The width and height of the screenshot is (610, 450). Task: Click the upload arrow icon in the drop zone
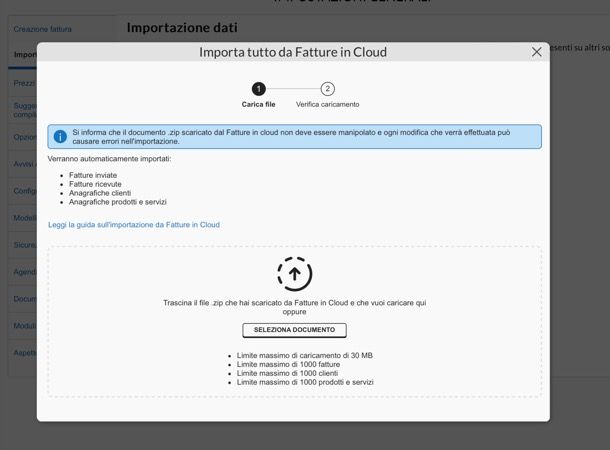click(x=294, y=274)
